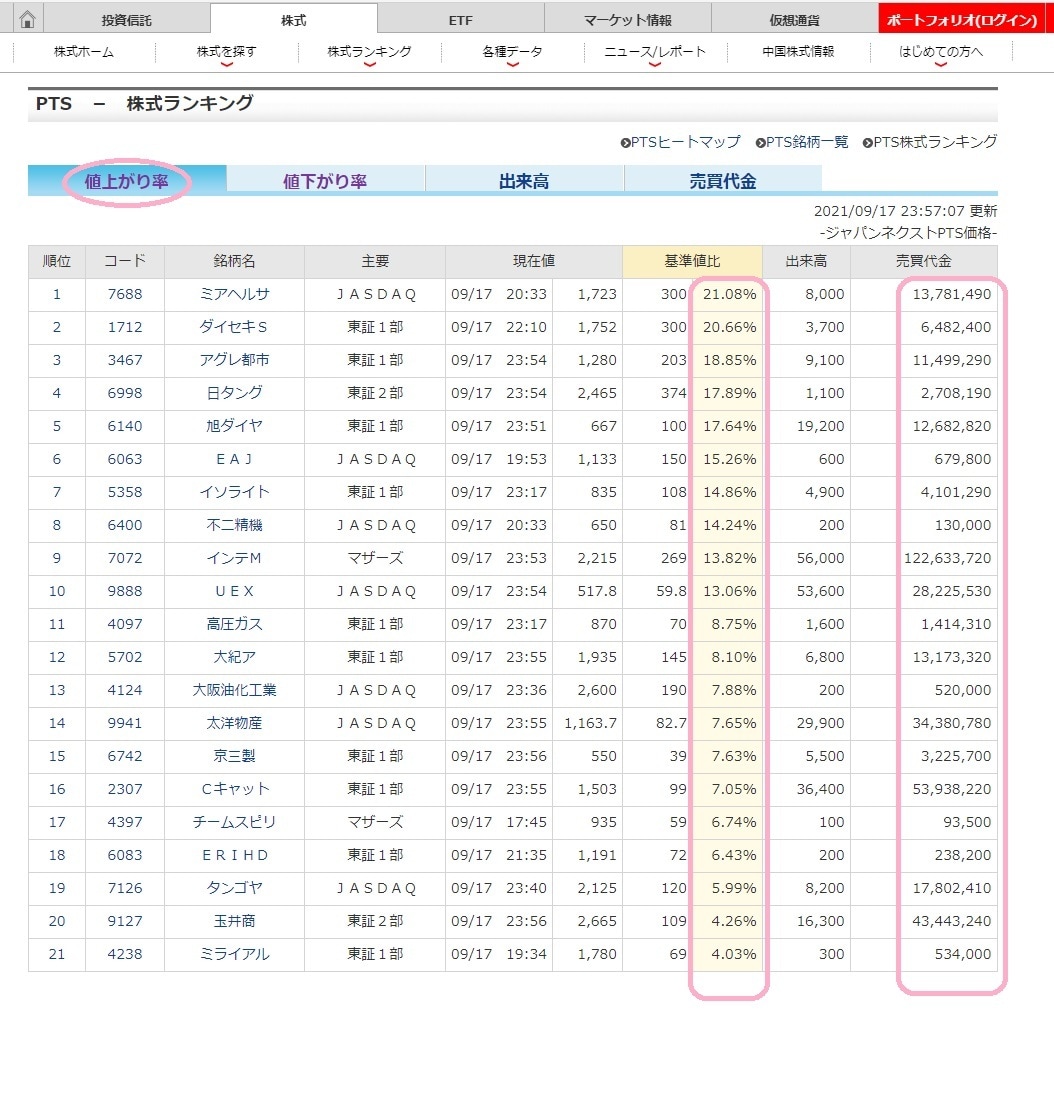Screen dimensions: 1054x1111
Task: Open stock 大阪油化工業
Action: coord(234,690)
